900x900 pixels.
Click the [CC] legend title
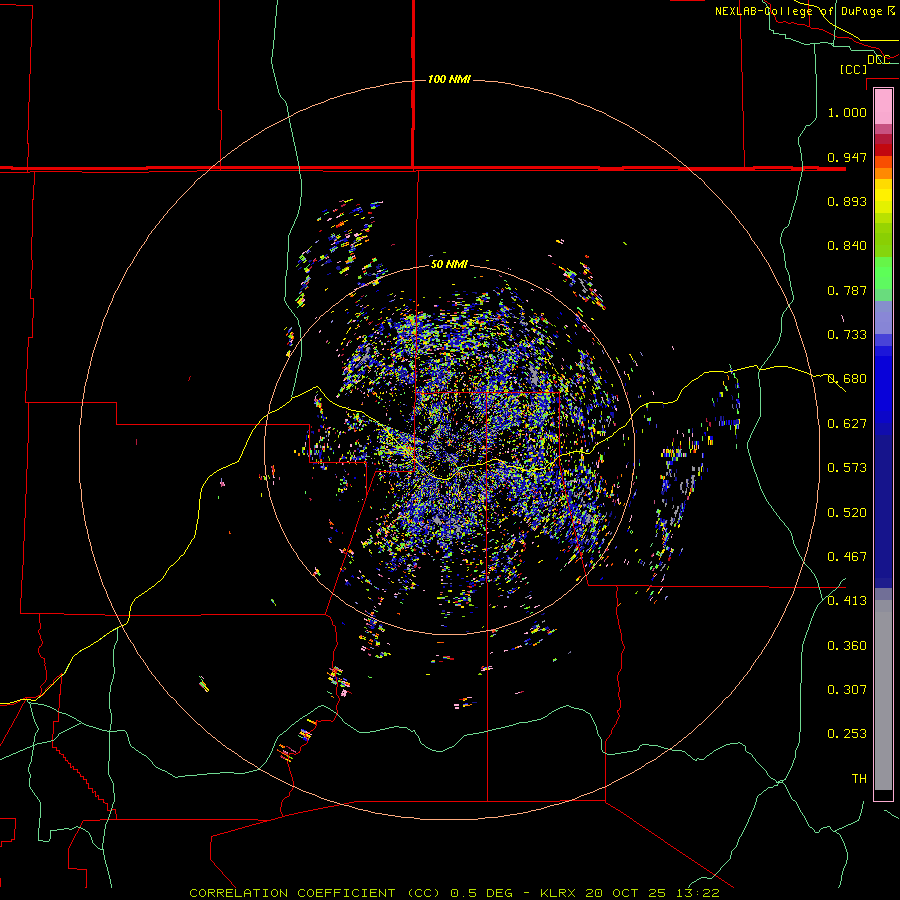click(x=853, y=69)
